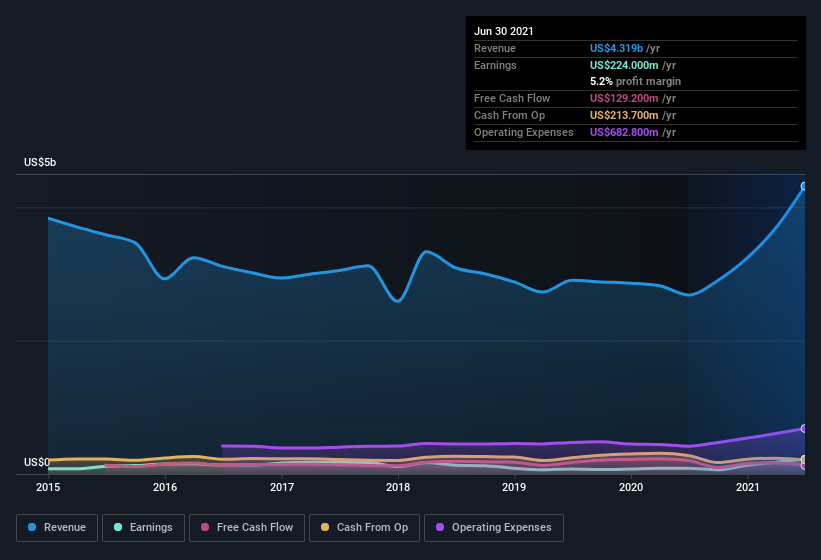Click the 2018 x-axis label
Image resolution: width=821 pixels, height=560 pixels.
click(398, 487)
